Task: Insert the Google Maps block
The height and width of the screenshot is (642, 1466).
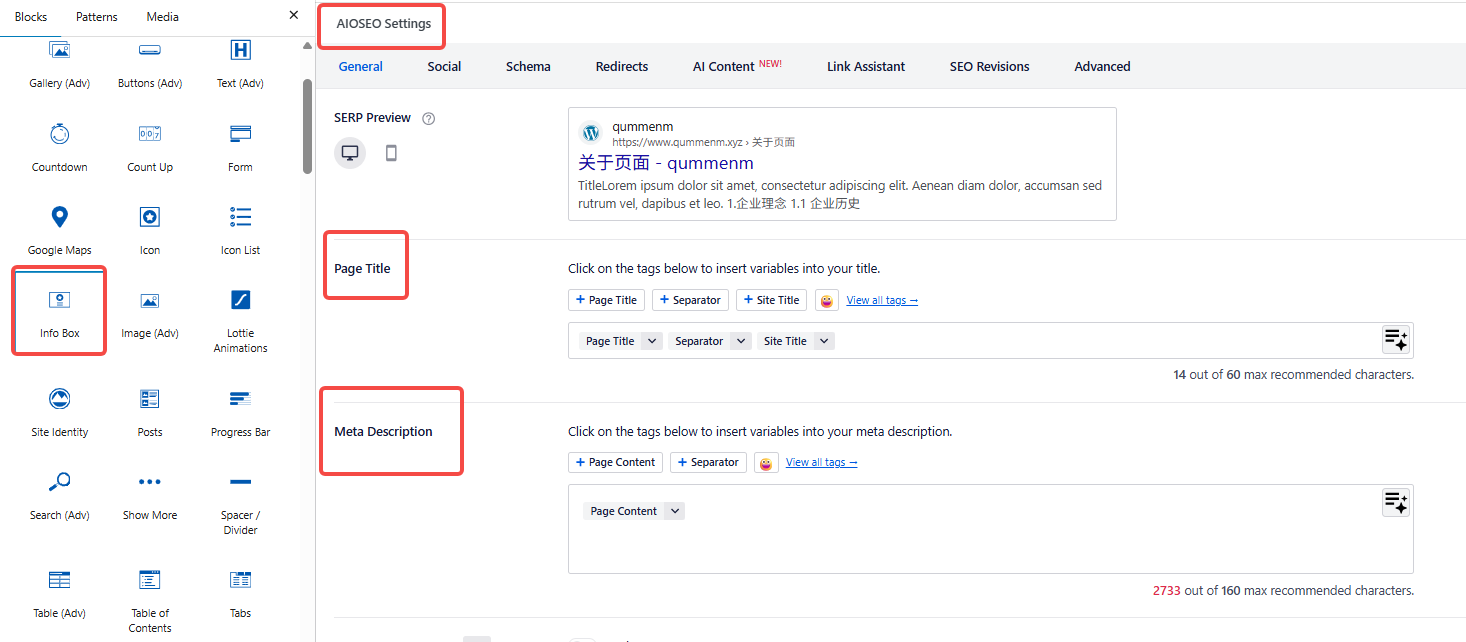Action: (x=59, y=229)
